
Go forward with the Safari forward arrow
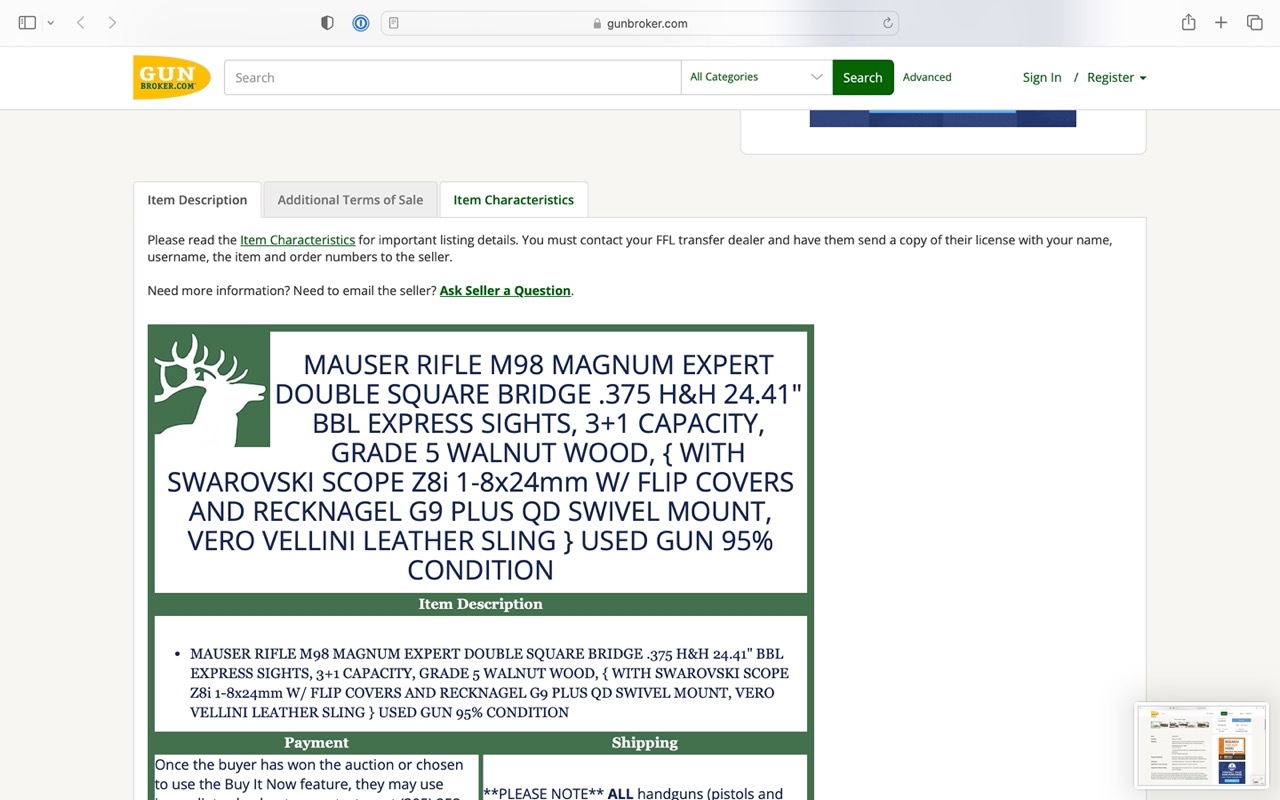112,23
